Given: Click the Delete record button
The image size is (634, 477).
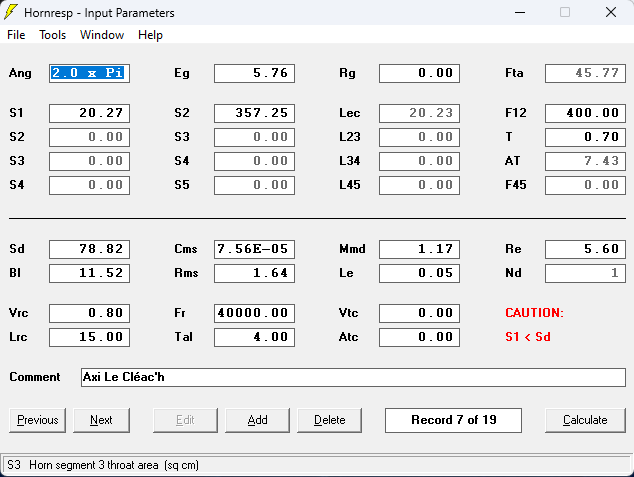Looking at the screenshot, I should (x=330, y=420).
